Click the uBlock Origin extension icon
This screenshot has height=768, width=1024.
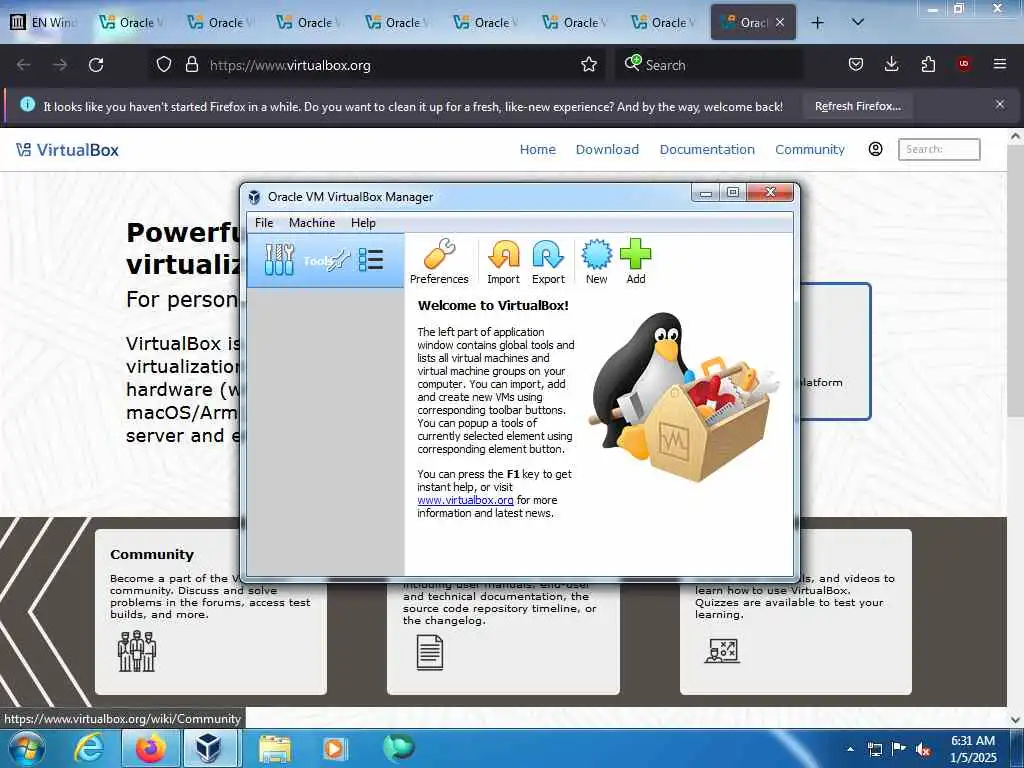(963, 65)
